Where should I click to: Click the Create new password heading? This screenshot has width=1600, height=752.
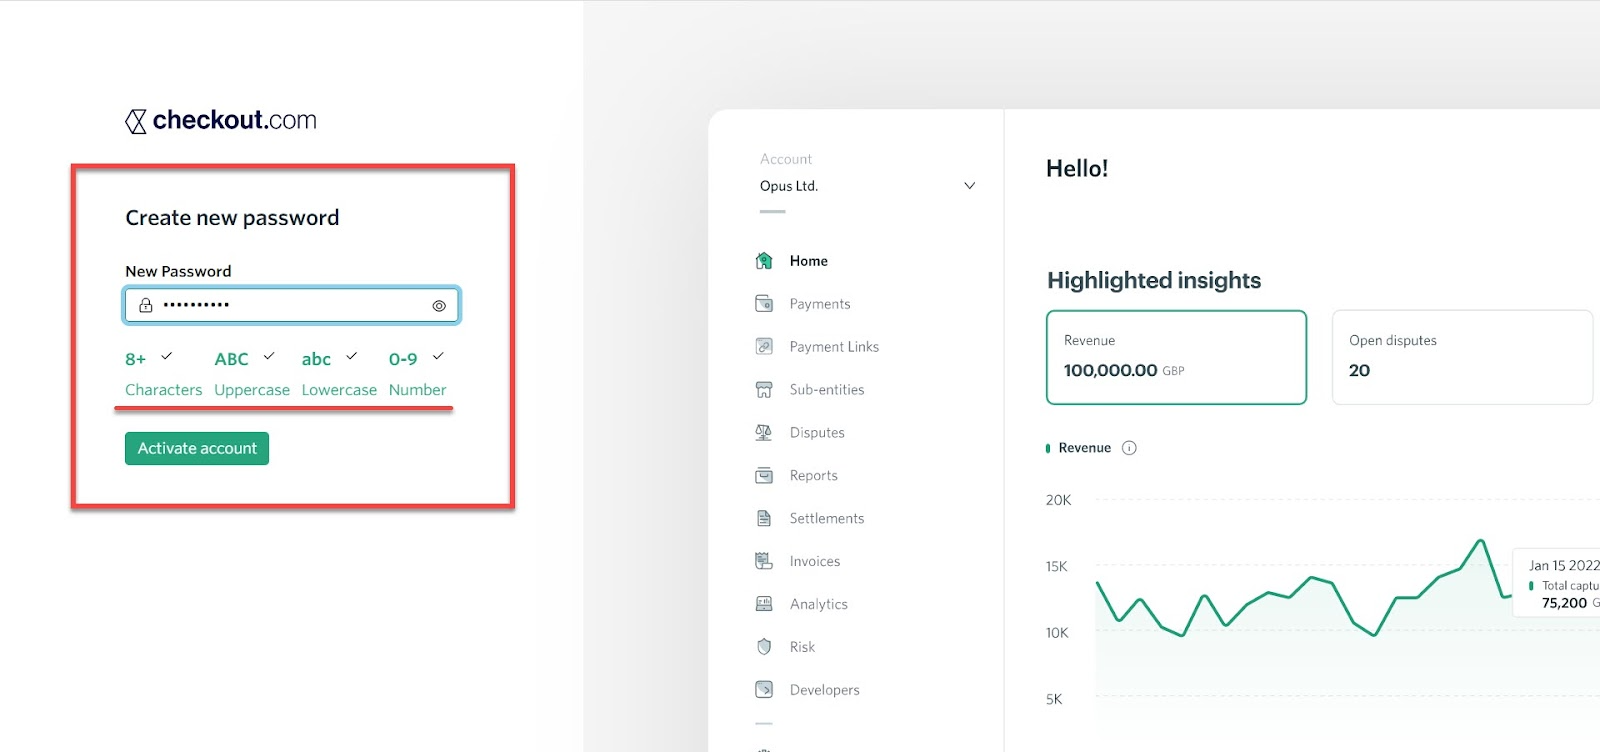(232, 218)
